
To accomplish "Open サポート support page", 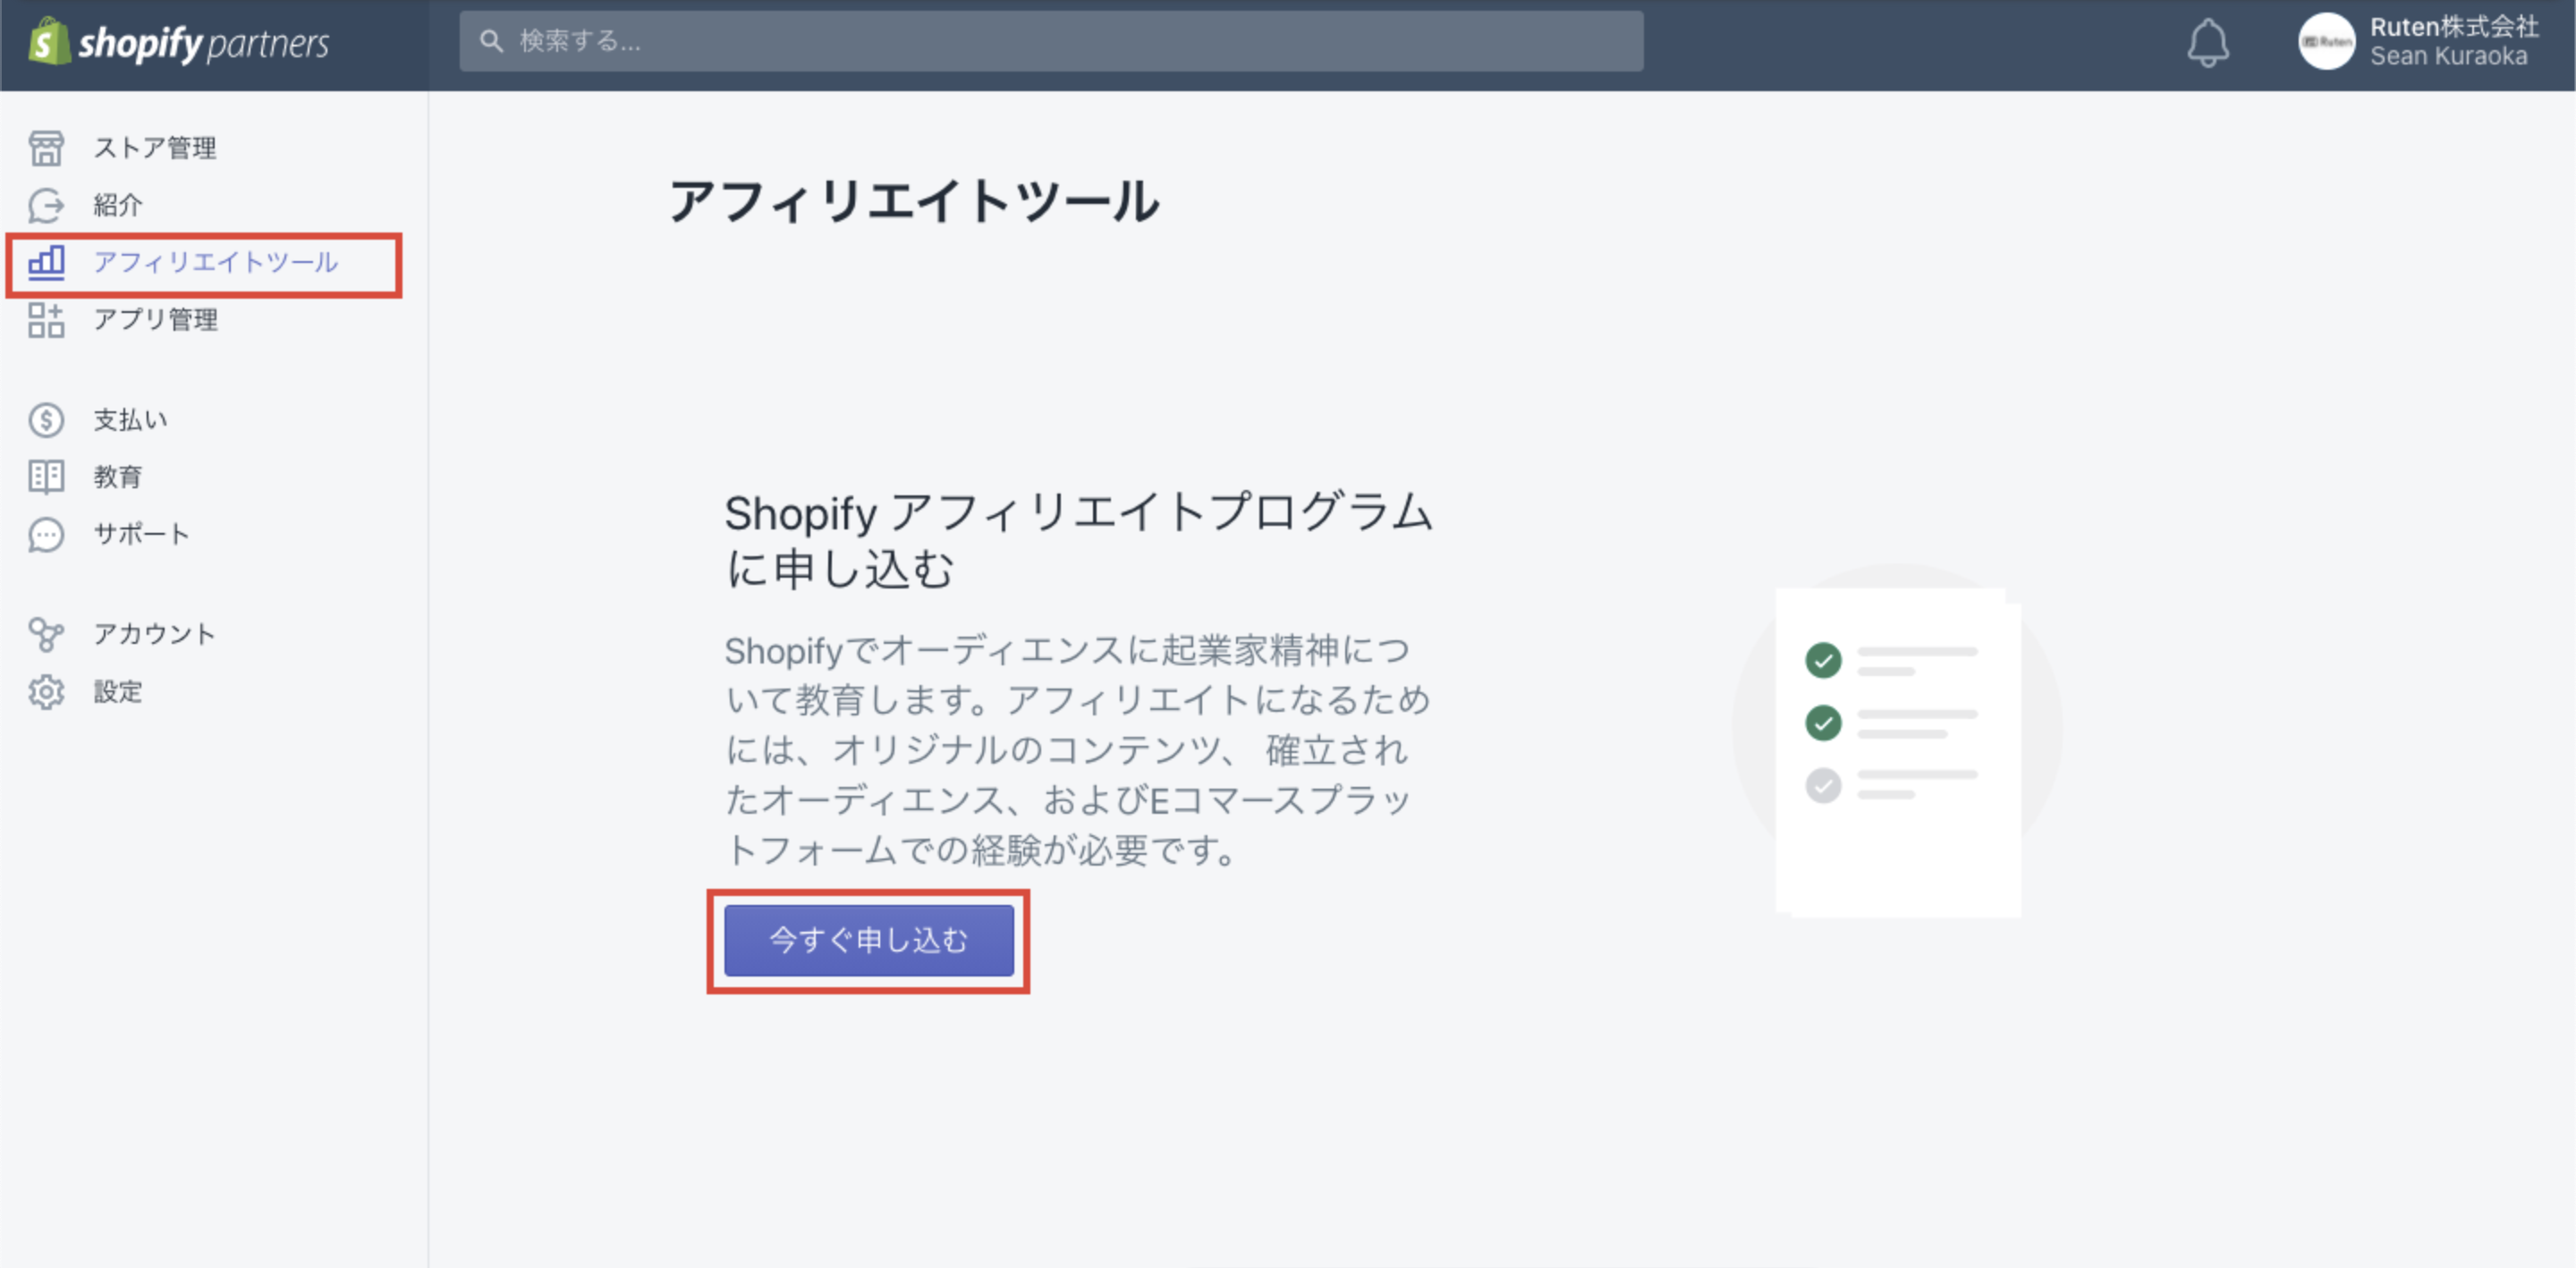I will (x=141, y=534).
